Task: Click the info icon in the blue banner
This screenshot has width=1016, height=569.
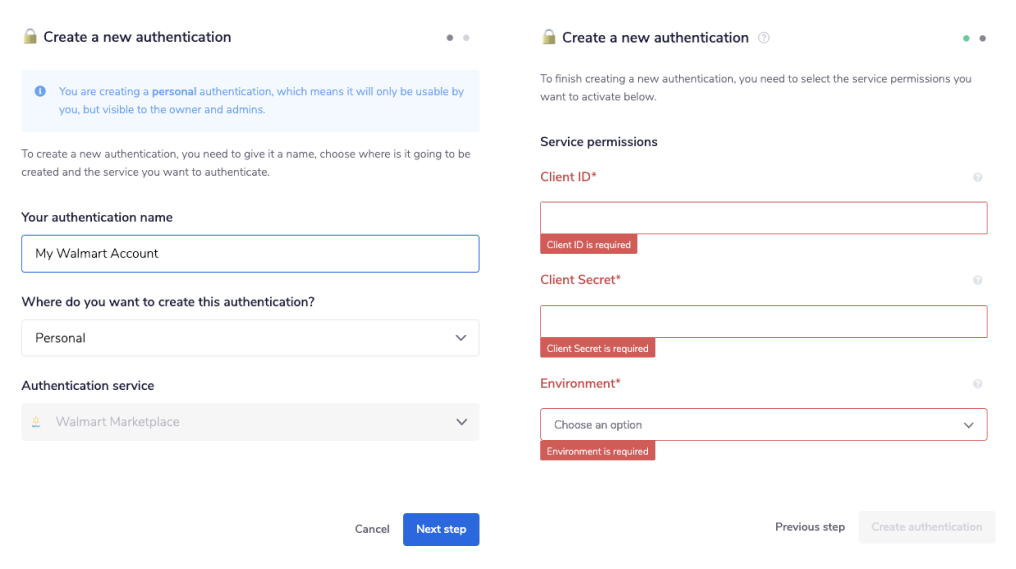Action: tap(40, 91)
